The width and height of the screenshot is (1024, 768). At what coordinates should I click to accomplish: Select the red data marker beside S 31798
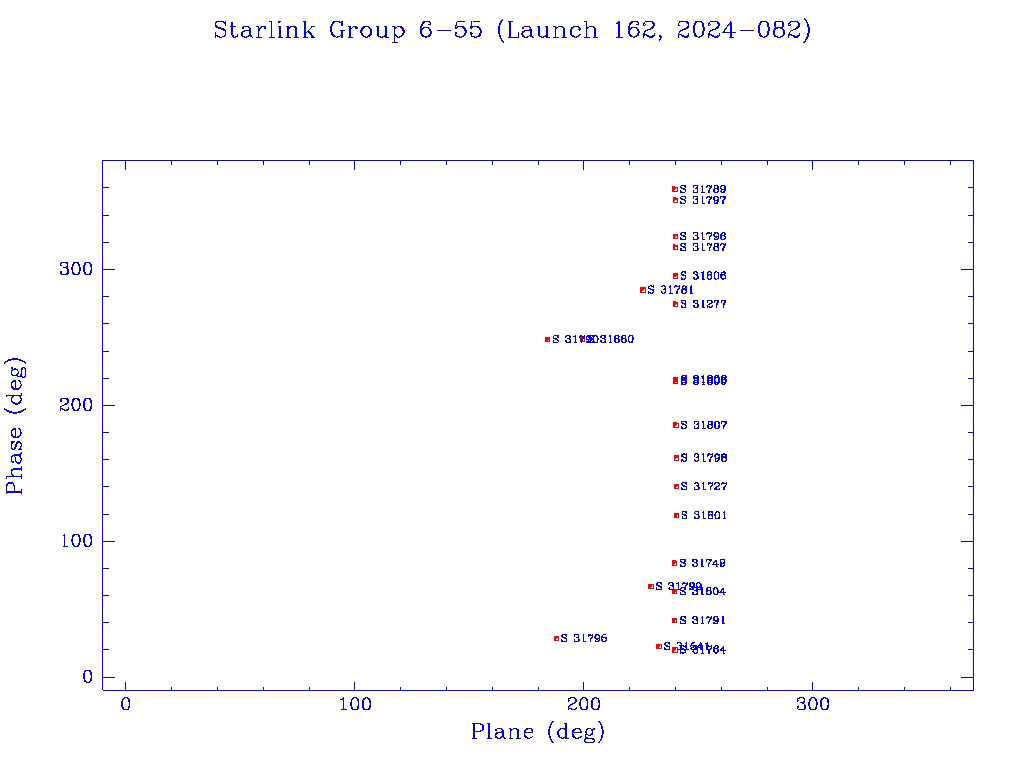677,458
